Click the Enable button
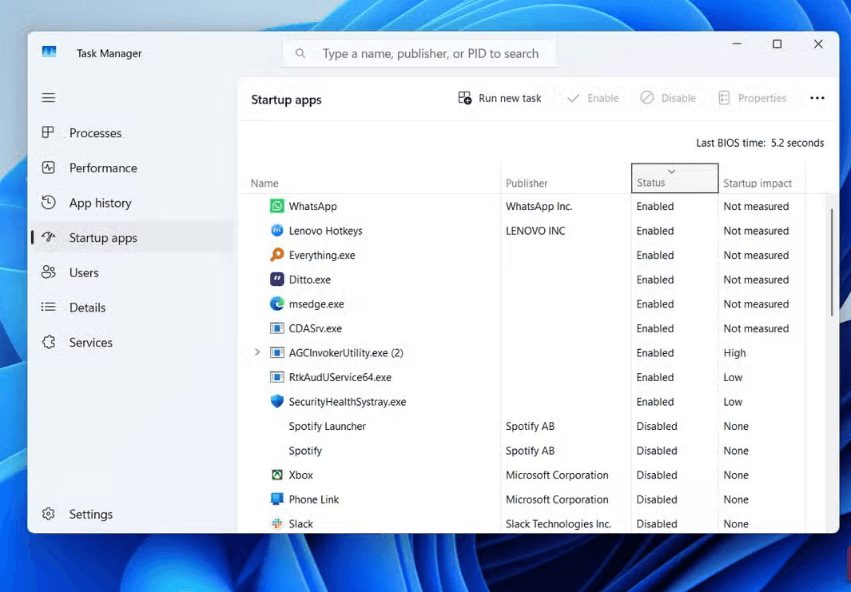This screenshot has height=592, width=851. click(x=593, y=98)
